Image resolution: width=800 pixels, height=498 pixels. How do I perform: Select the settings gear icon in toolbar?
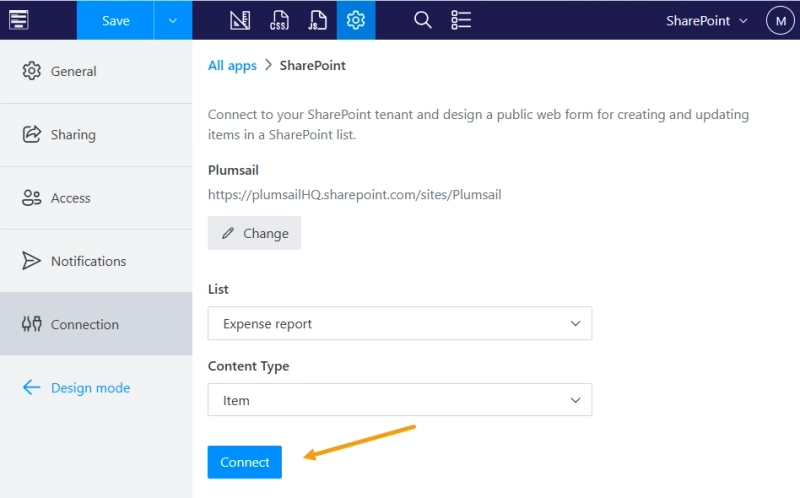[356, 20]
